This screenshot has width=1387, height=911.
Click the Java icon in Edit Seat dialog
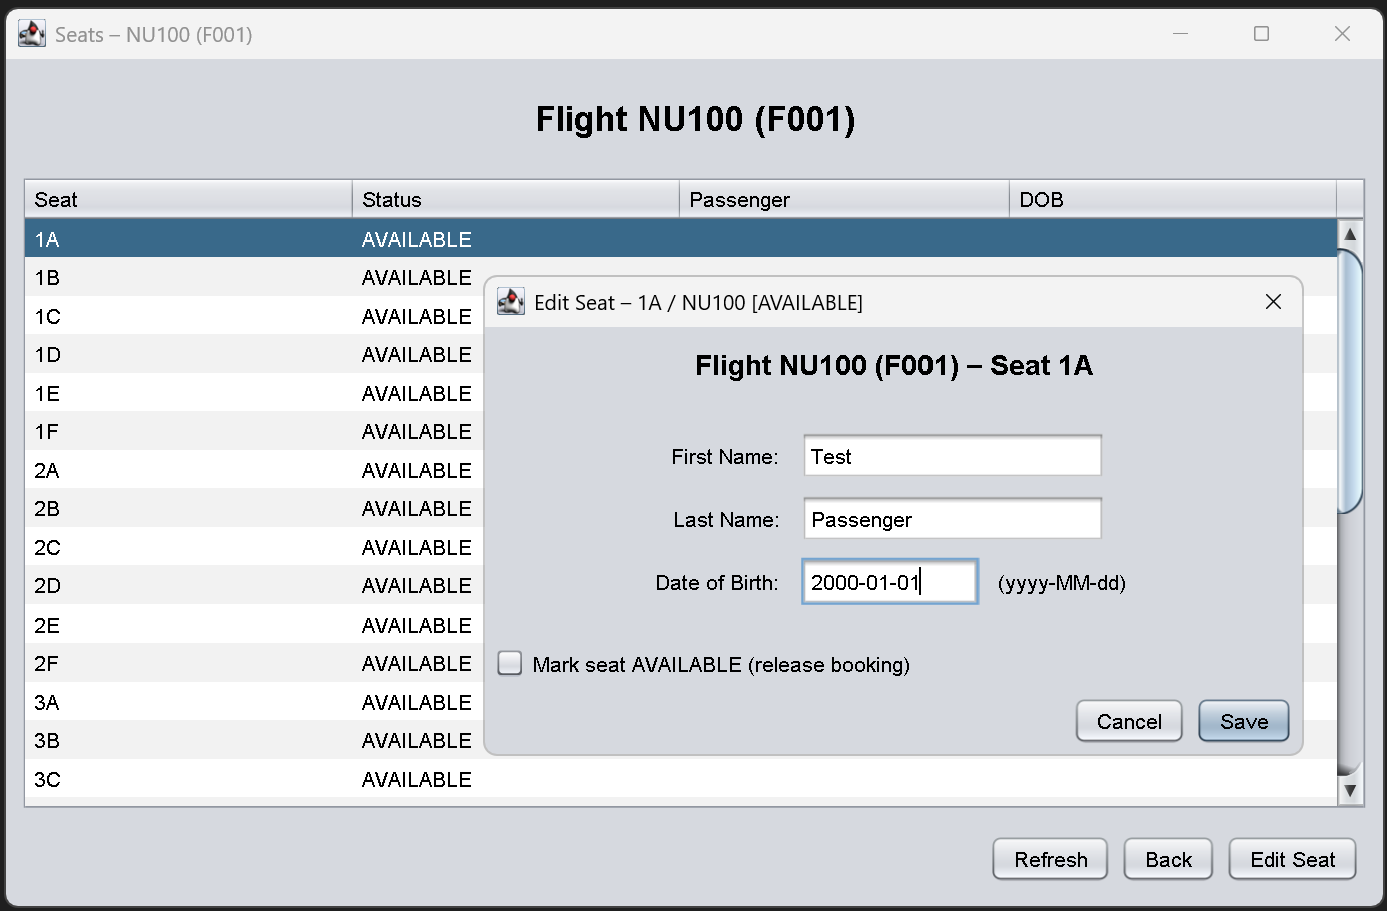(511, 302)
